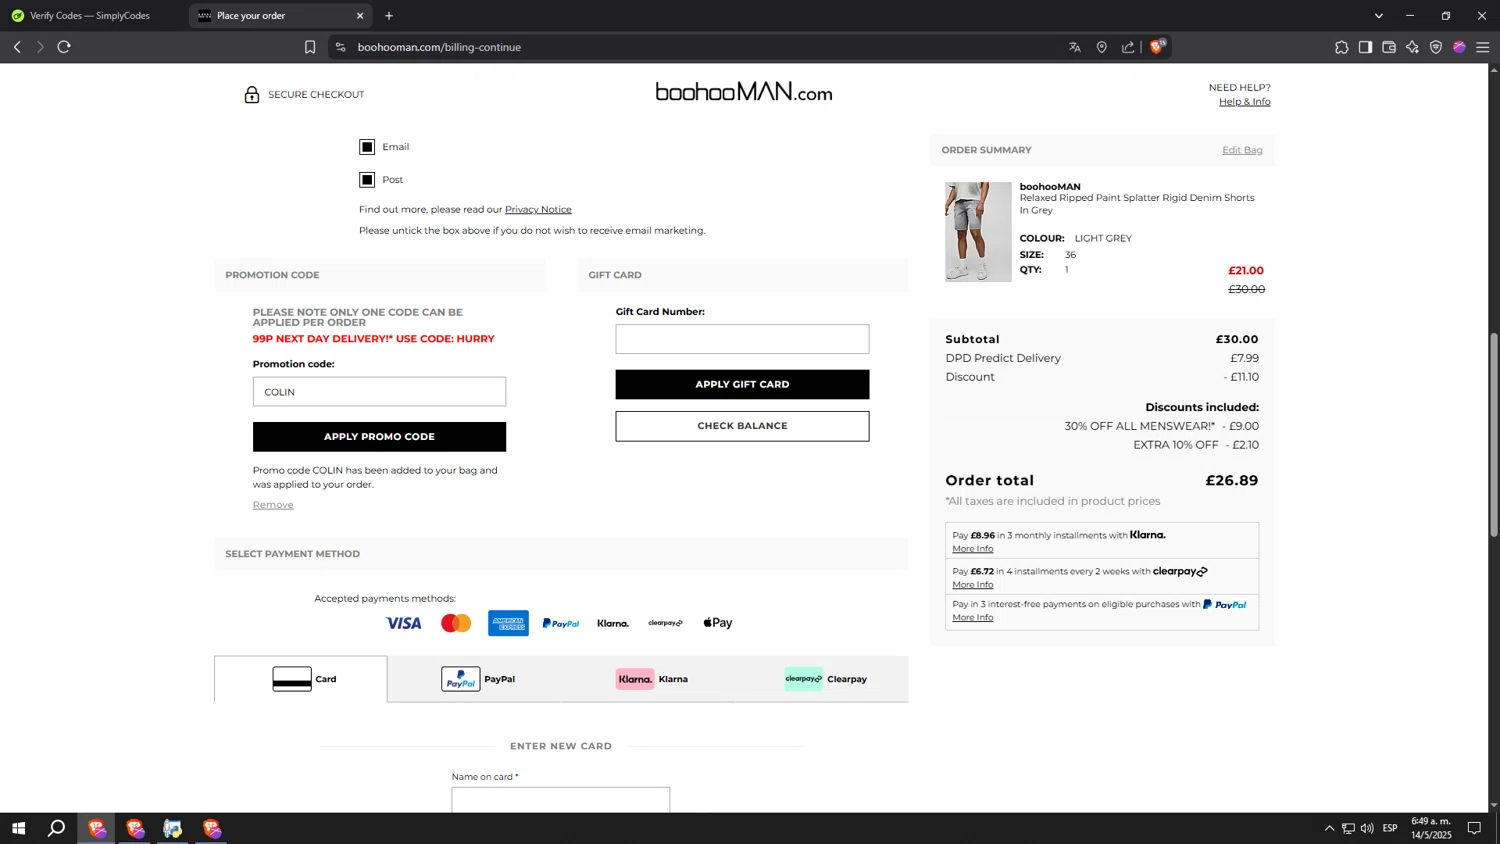Open Windows taskbar search
This screenshot has height=844, width=1500.
coord(57,828)
